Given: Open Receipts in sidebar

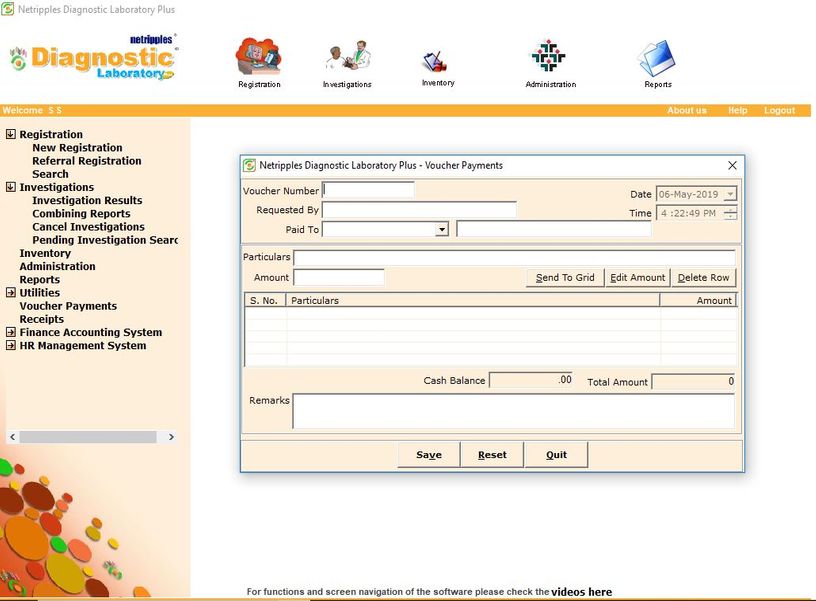Looking at the screenshot, I should (x=41, y=319).
